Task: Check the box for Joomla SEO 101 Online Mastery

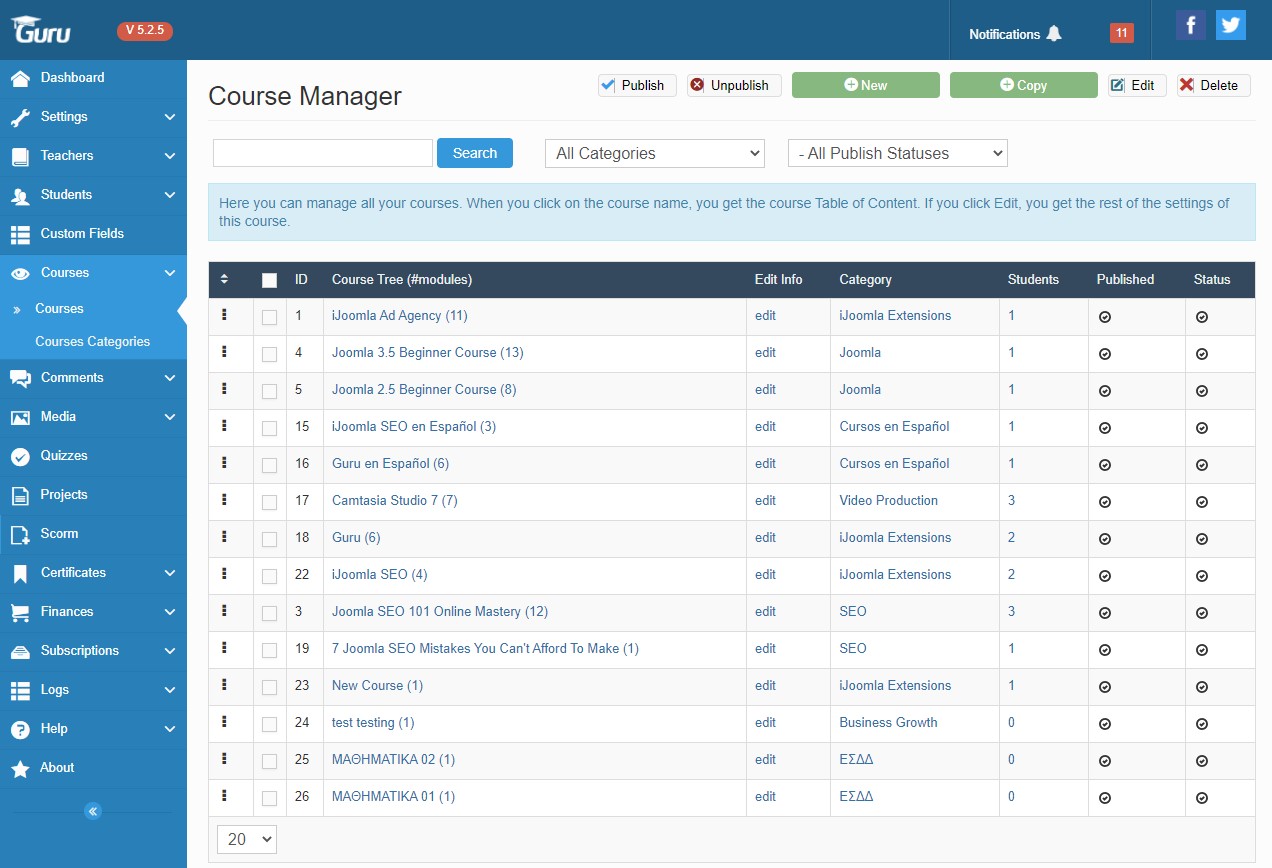Action: [269, 613]
